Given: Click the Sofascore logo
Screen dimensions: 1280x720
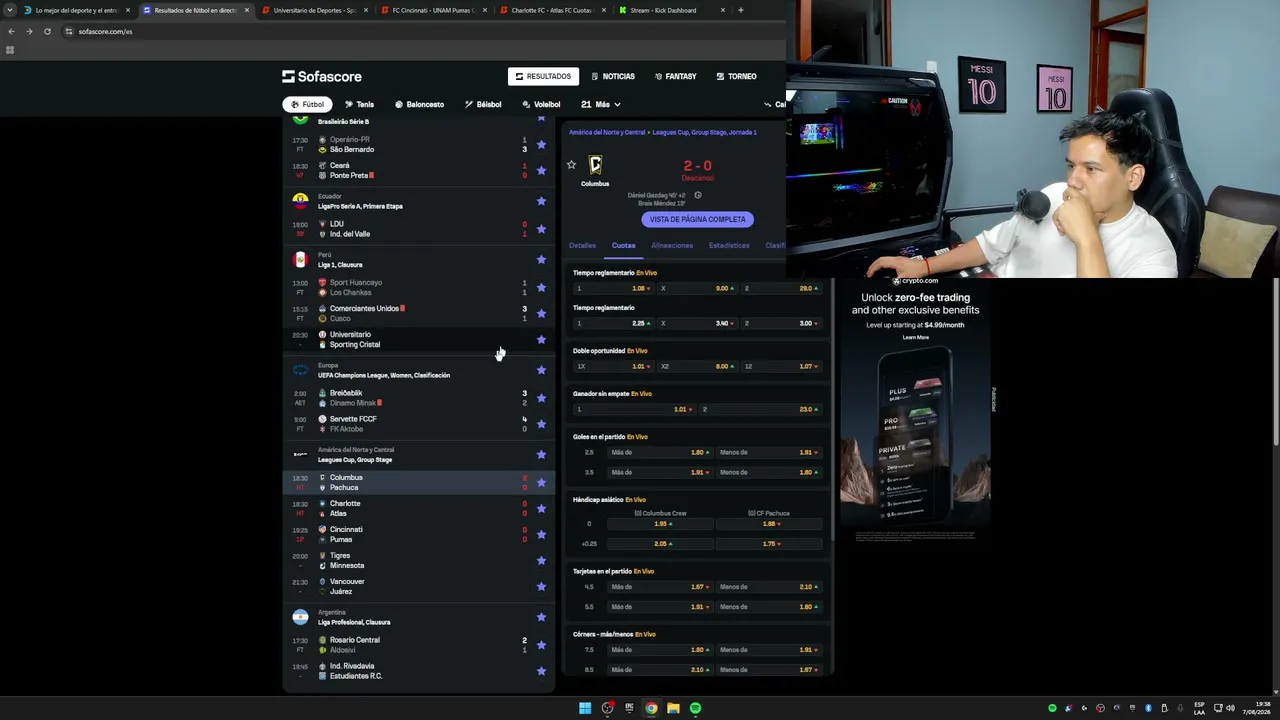Looking at the screenshot, I should pyautogui.click(x=322, y=76).
